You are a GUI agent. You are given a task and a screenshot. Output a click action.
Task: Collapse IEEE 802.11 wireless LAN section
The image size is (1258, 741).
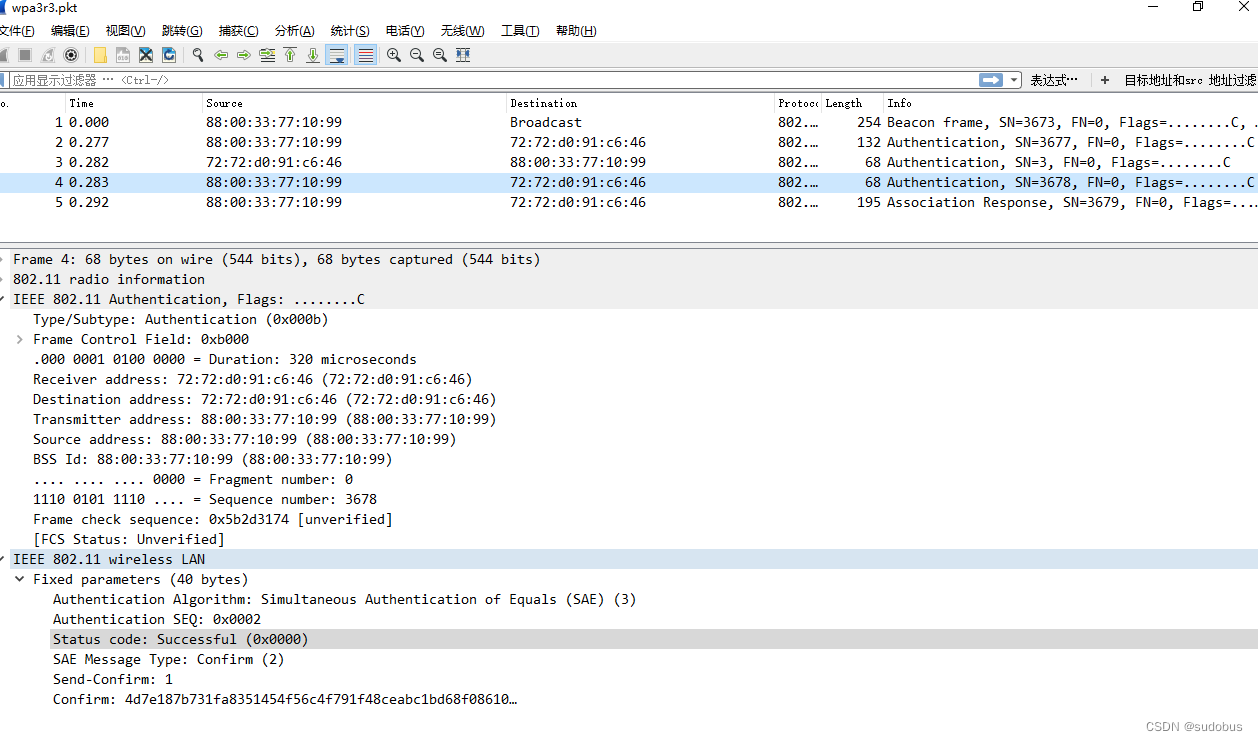point(3,559)
